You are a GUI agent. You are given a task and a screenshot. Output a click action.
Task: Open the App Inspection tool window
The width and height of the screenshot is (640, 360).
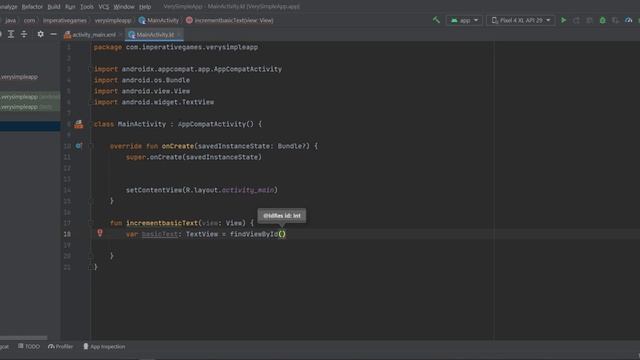tap(104, 347)
